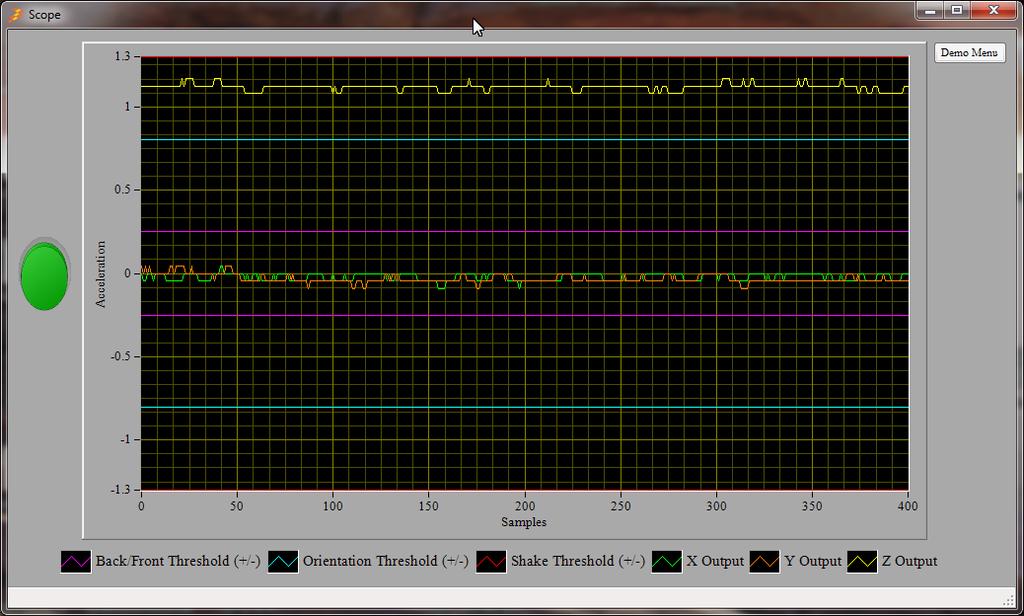Screen dimensions: 1024x616
Task: Click the 1.3 value on acceleration axis
Action: 123,57
